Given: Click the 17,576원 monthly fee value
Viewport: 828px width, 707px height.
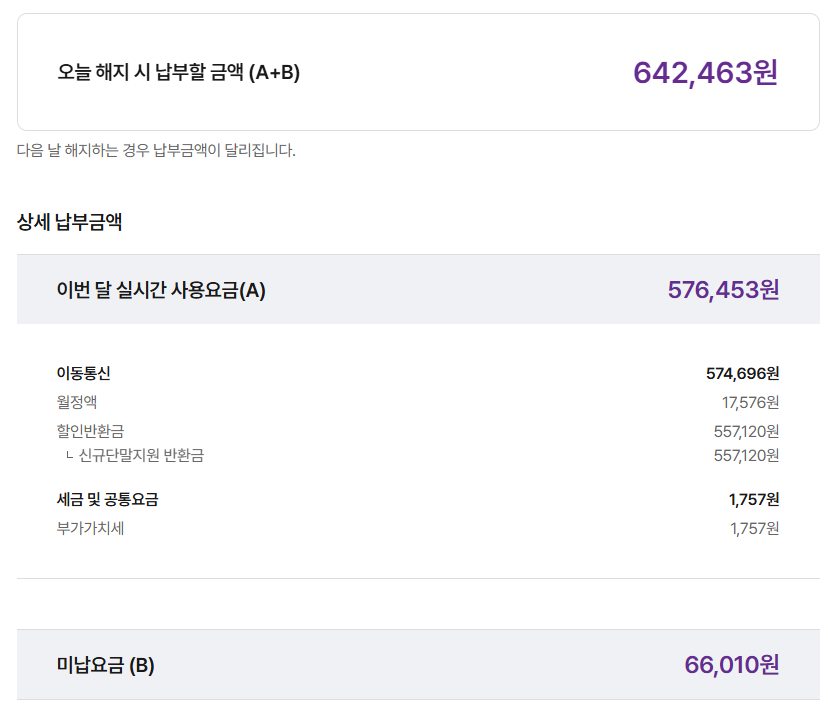Looking at the screenshot, I should point(750,403).
